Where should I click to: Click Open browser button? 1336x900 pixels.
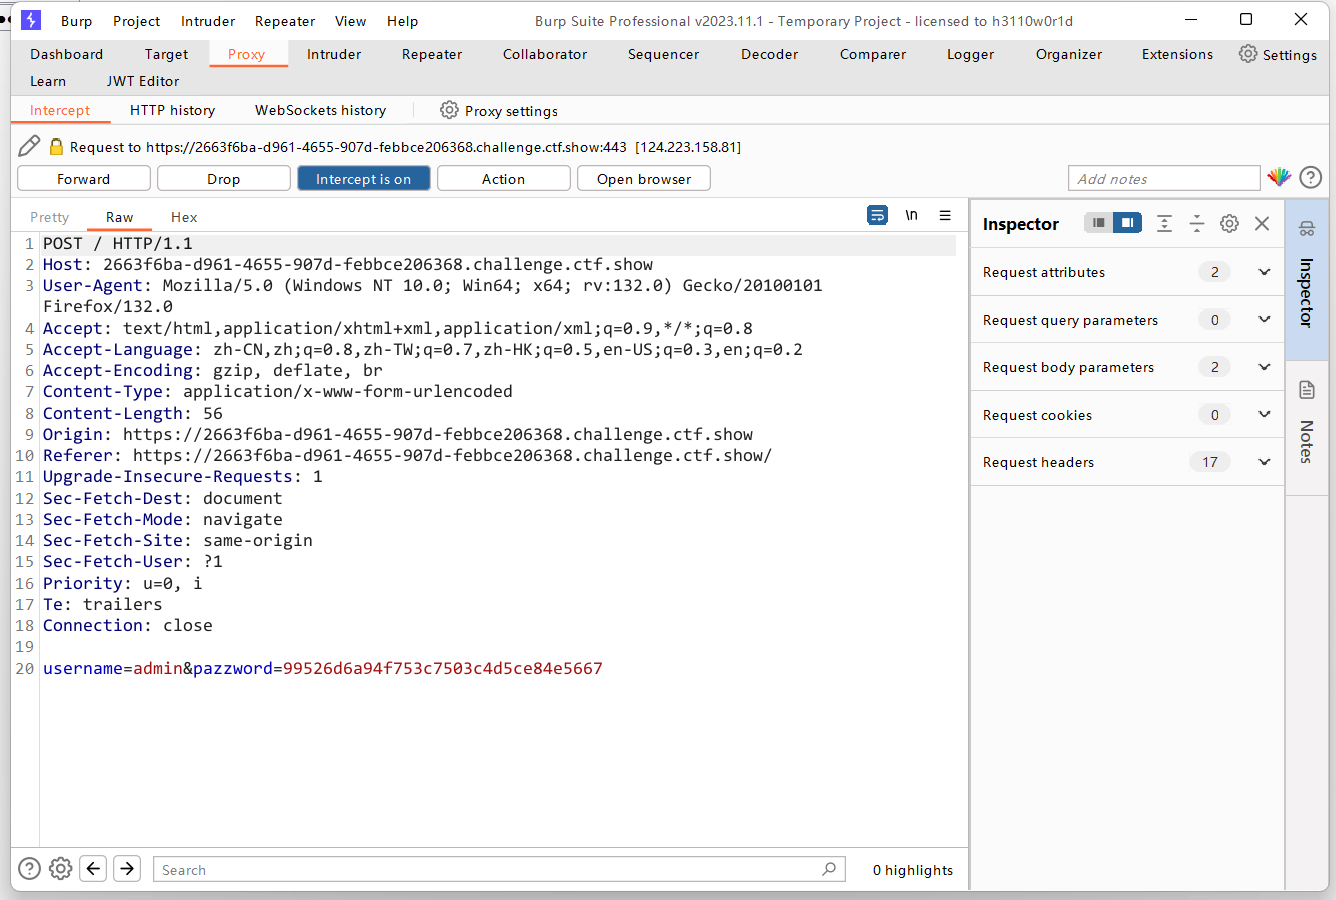(x=644, y=178)
